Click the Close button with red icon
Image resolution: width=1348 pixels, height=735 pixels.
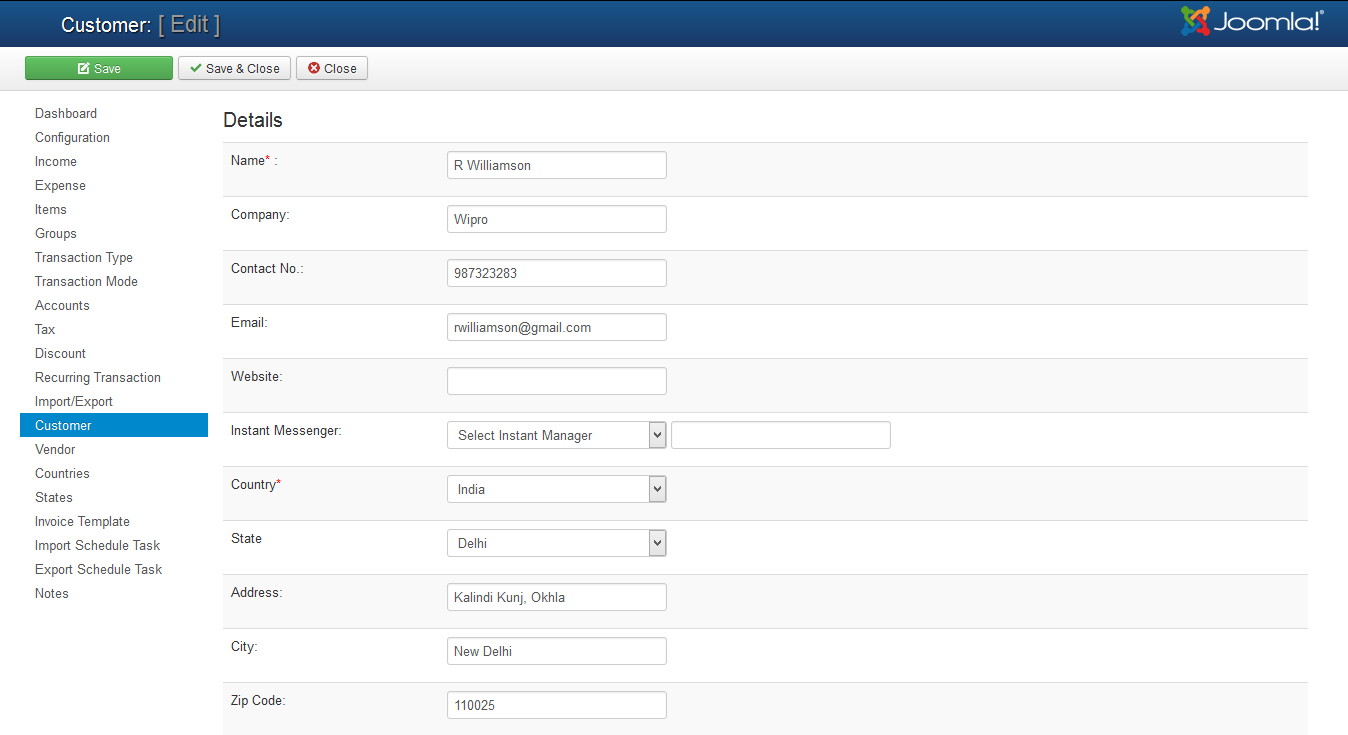click(x=332, y=68)
